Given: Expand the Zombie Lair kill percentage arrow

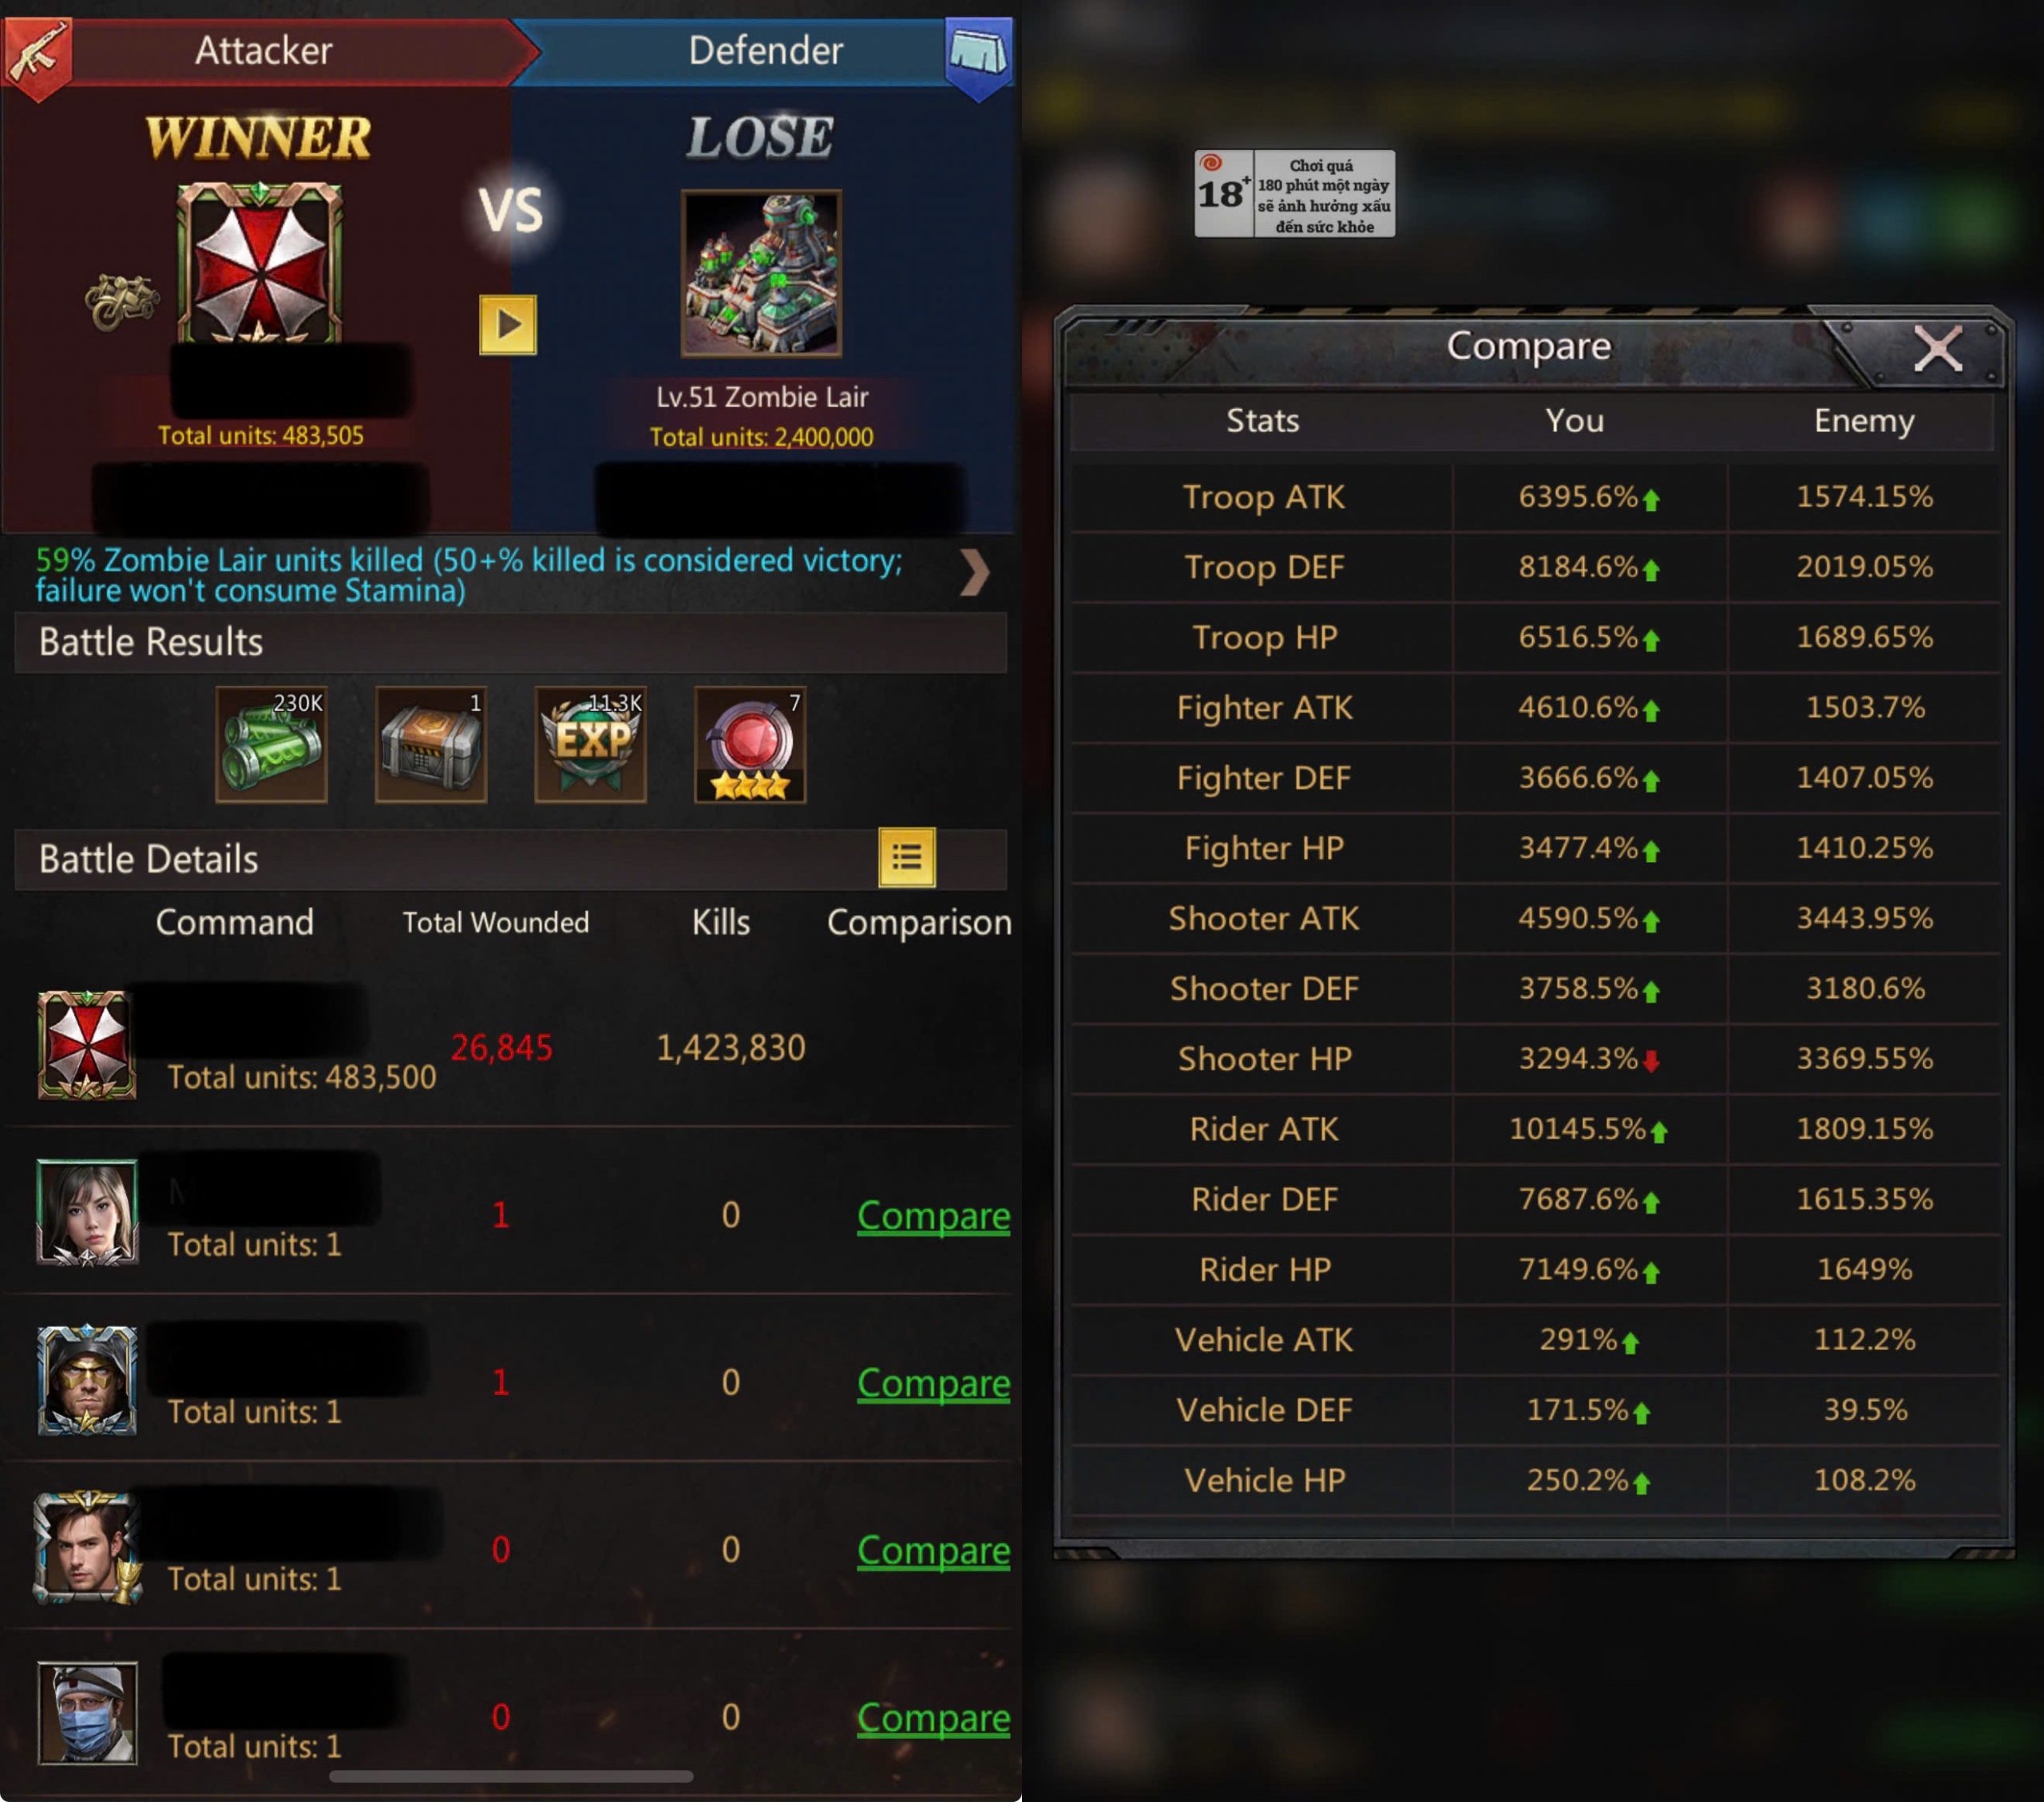Looking at the screenshot, I should point(974,573).
